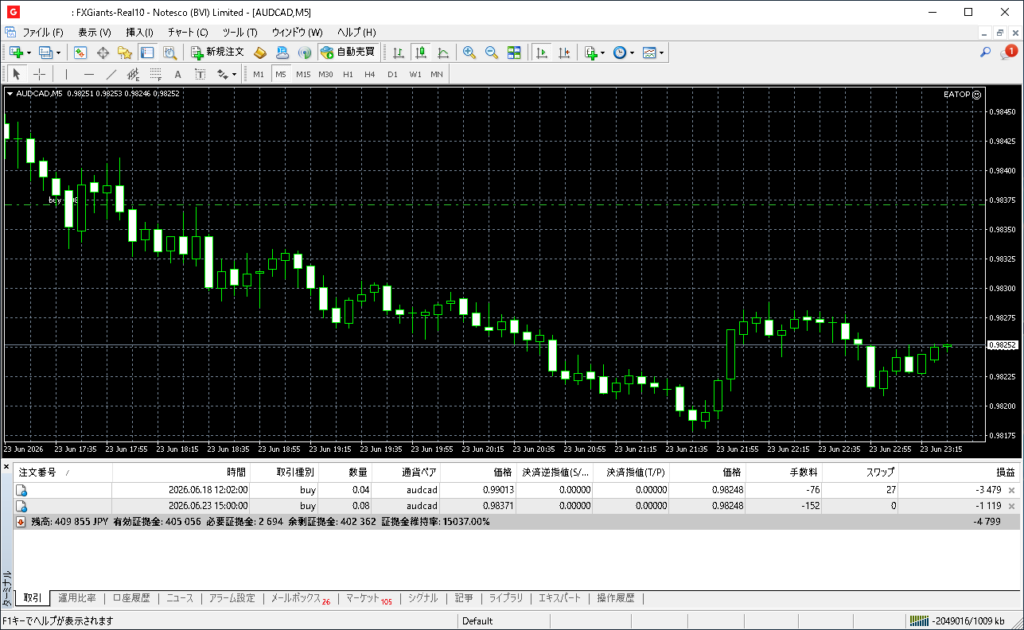
Task: Close the first audcad buy order row
Action: click(1012, 490)
